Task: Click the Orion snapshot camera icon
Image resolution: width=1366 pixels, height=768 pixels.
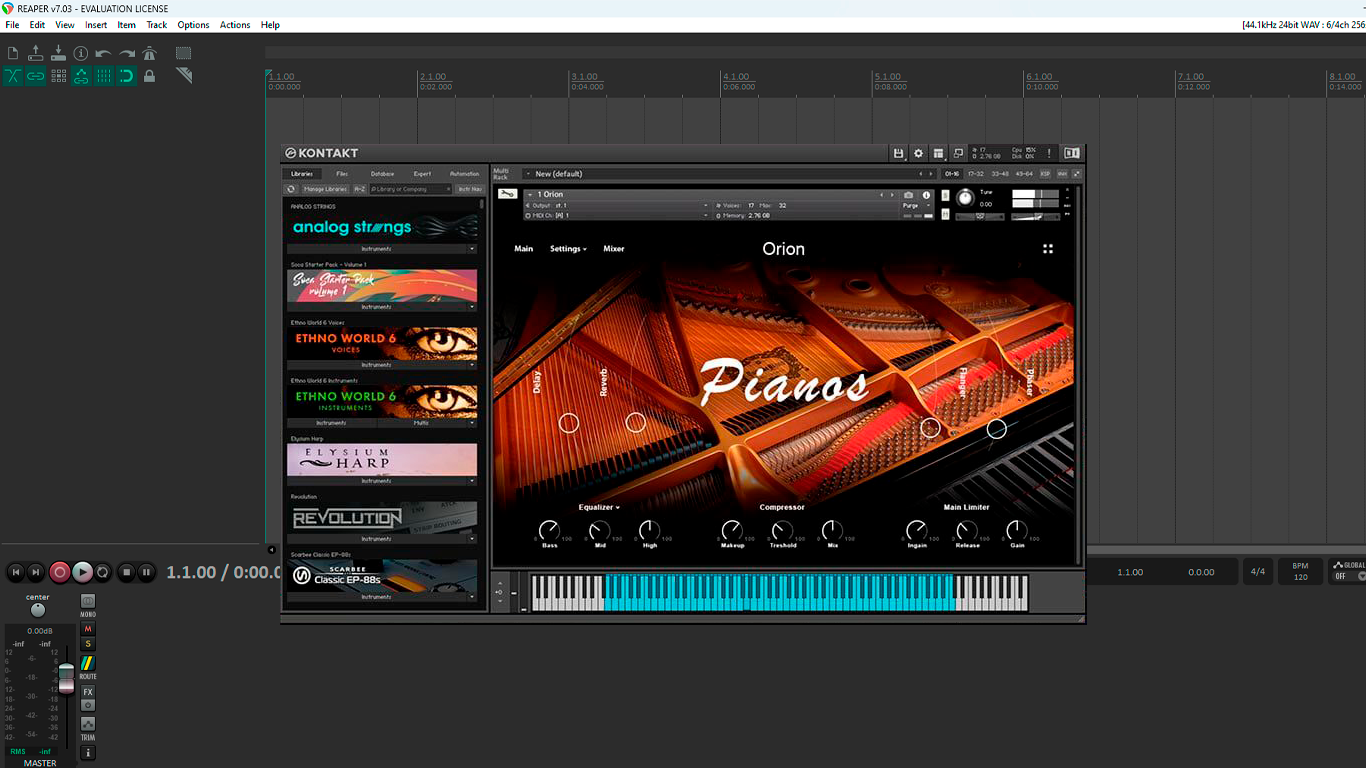Action: [x=908, y=195]
